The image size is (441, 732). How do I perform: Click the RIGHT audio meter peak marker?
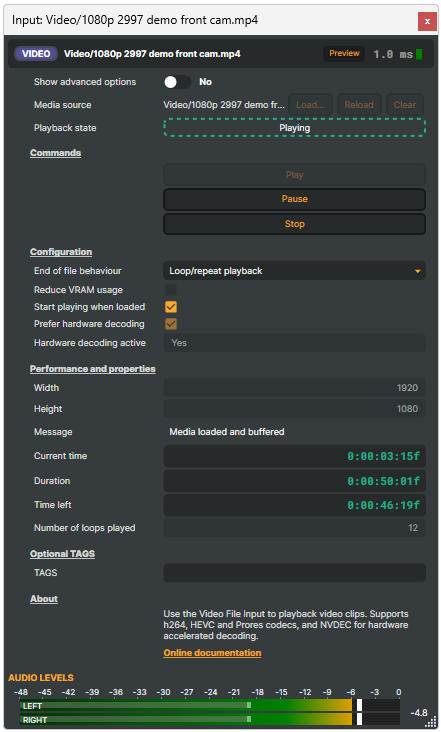click(359, 719)
